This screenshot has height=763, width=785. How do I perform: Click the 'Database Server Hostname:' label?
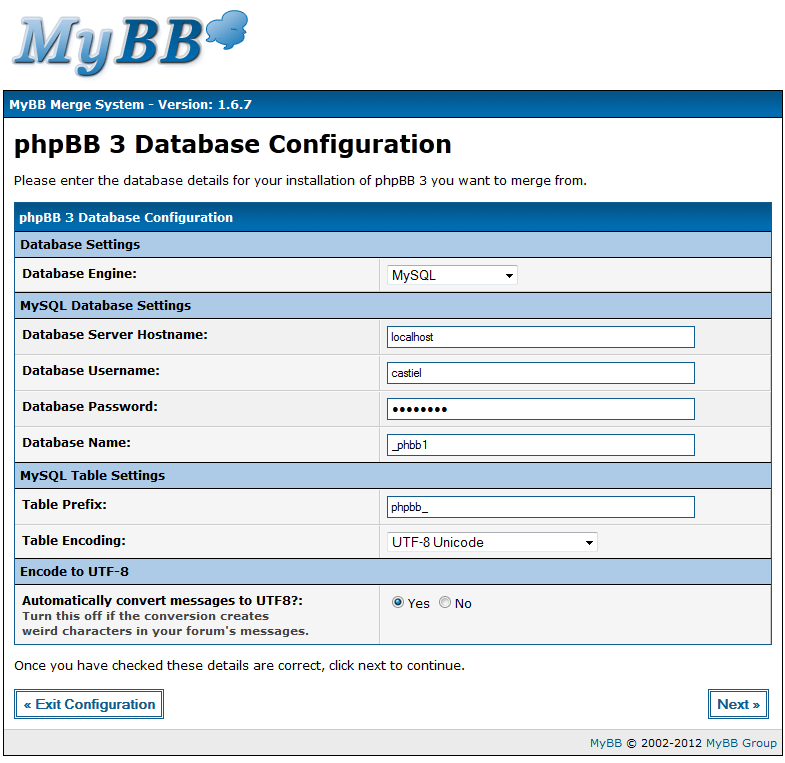tap(115, 334)
